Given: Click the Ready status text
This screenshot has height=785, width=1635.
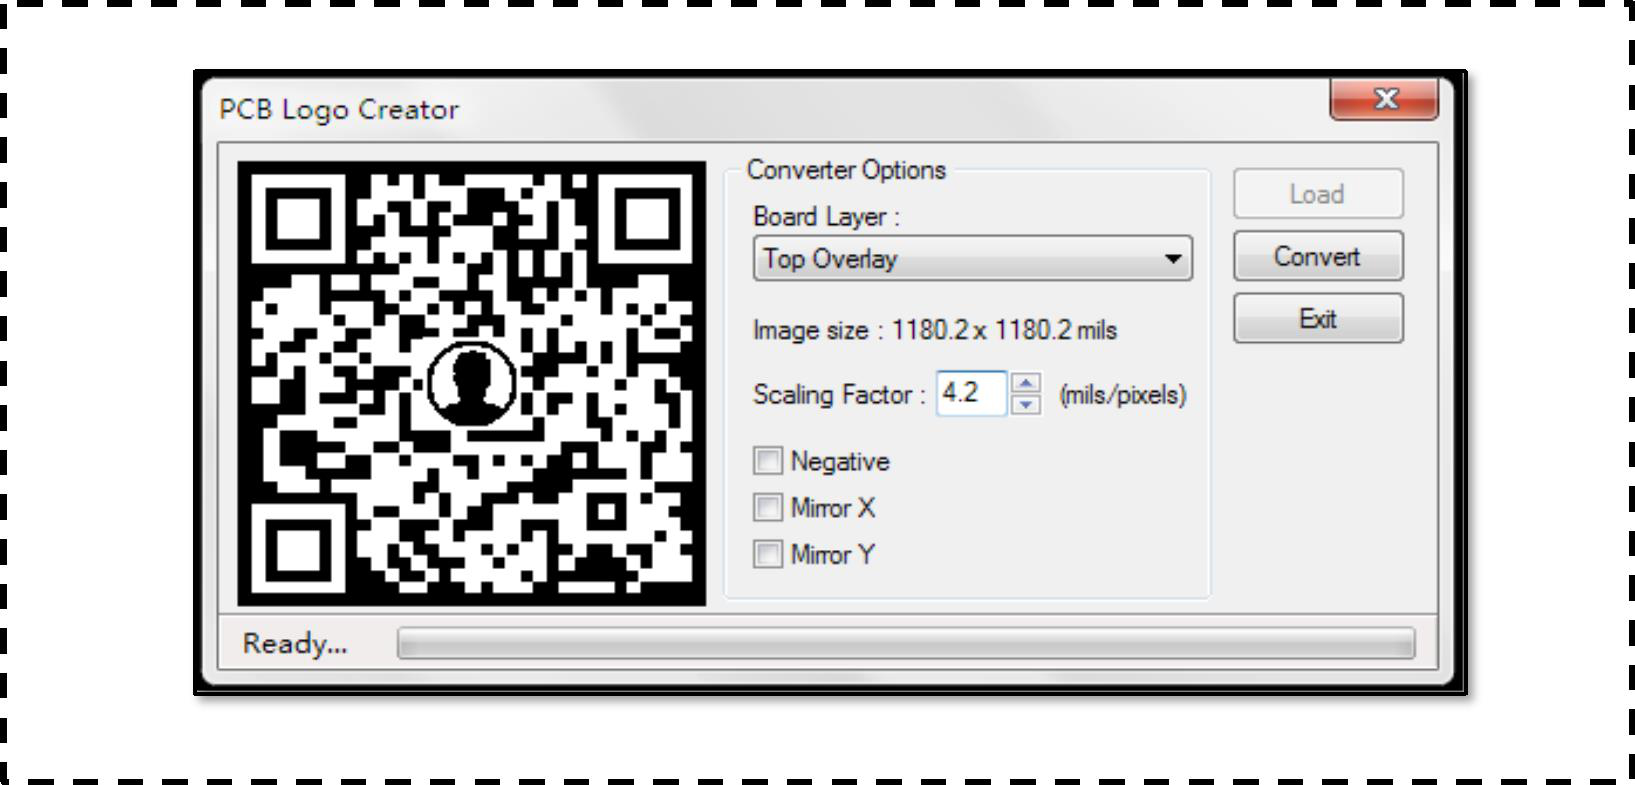Looking at the screenshot, I should click(295, 643).
